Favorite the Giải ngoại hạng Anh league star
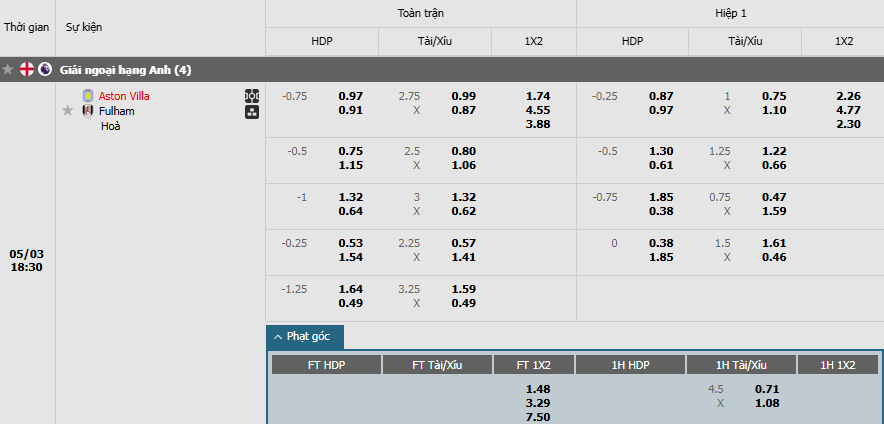 click(8, 70)
